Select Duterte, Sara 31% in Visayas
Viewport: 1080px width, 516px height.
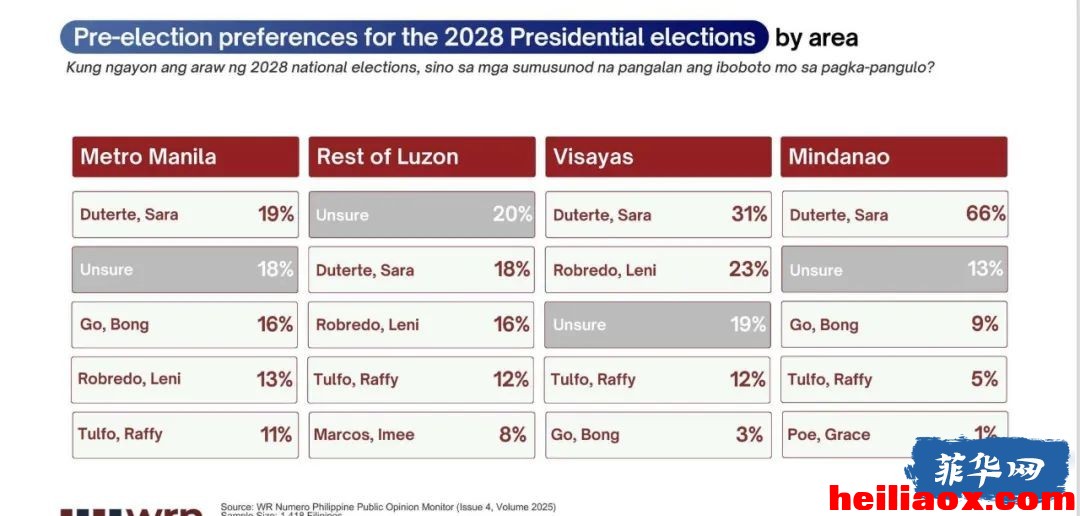coord(658,214)
